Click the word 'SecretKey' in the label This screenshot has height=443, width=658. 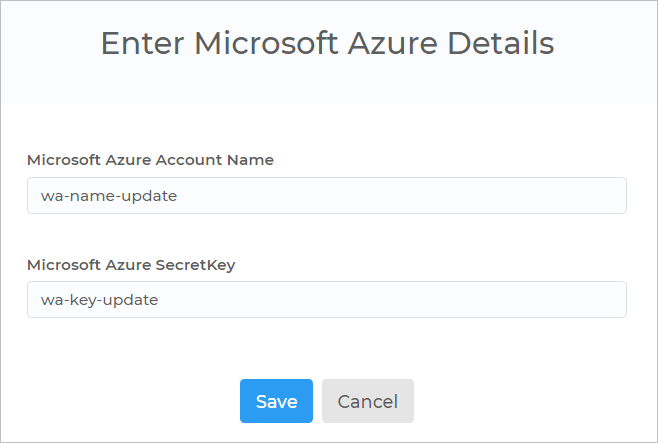[x=195, y=265]
